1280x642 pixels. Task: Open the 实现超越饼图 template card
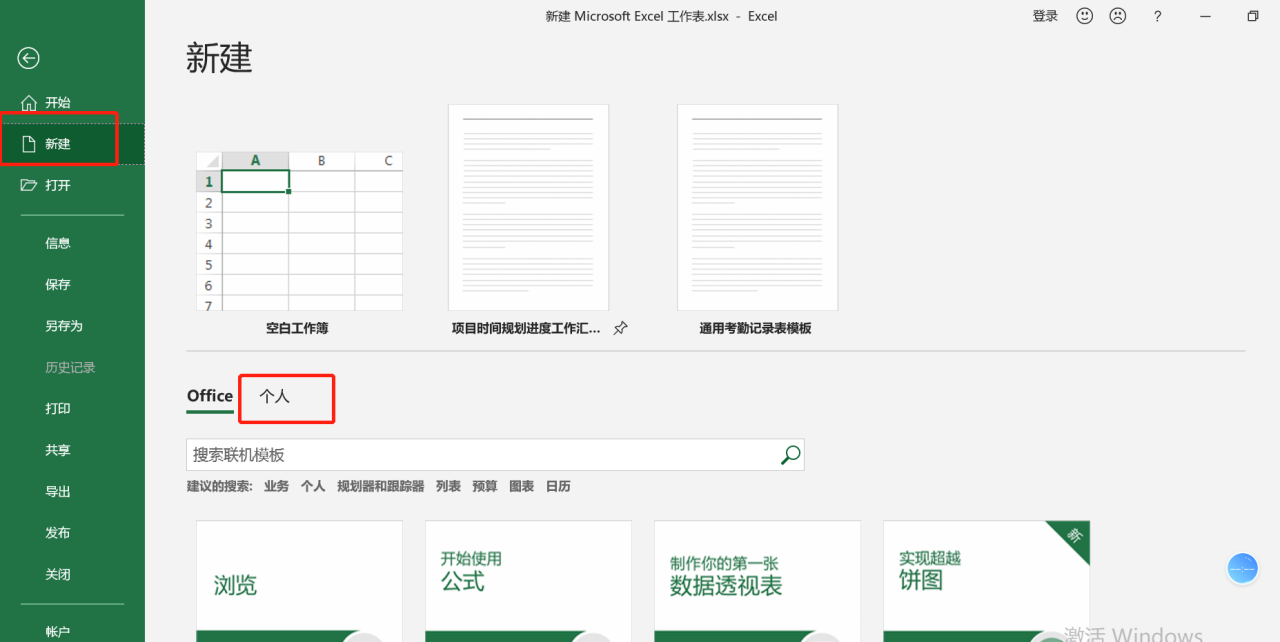pyautogui.click(x=986, y=581)
